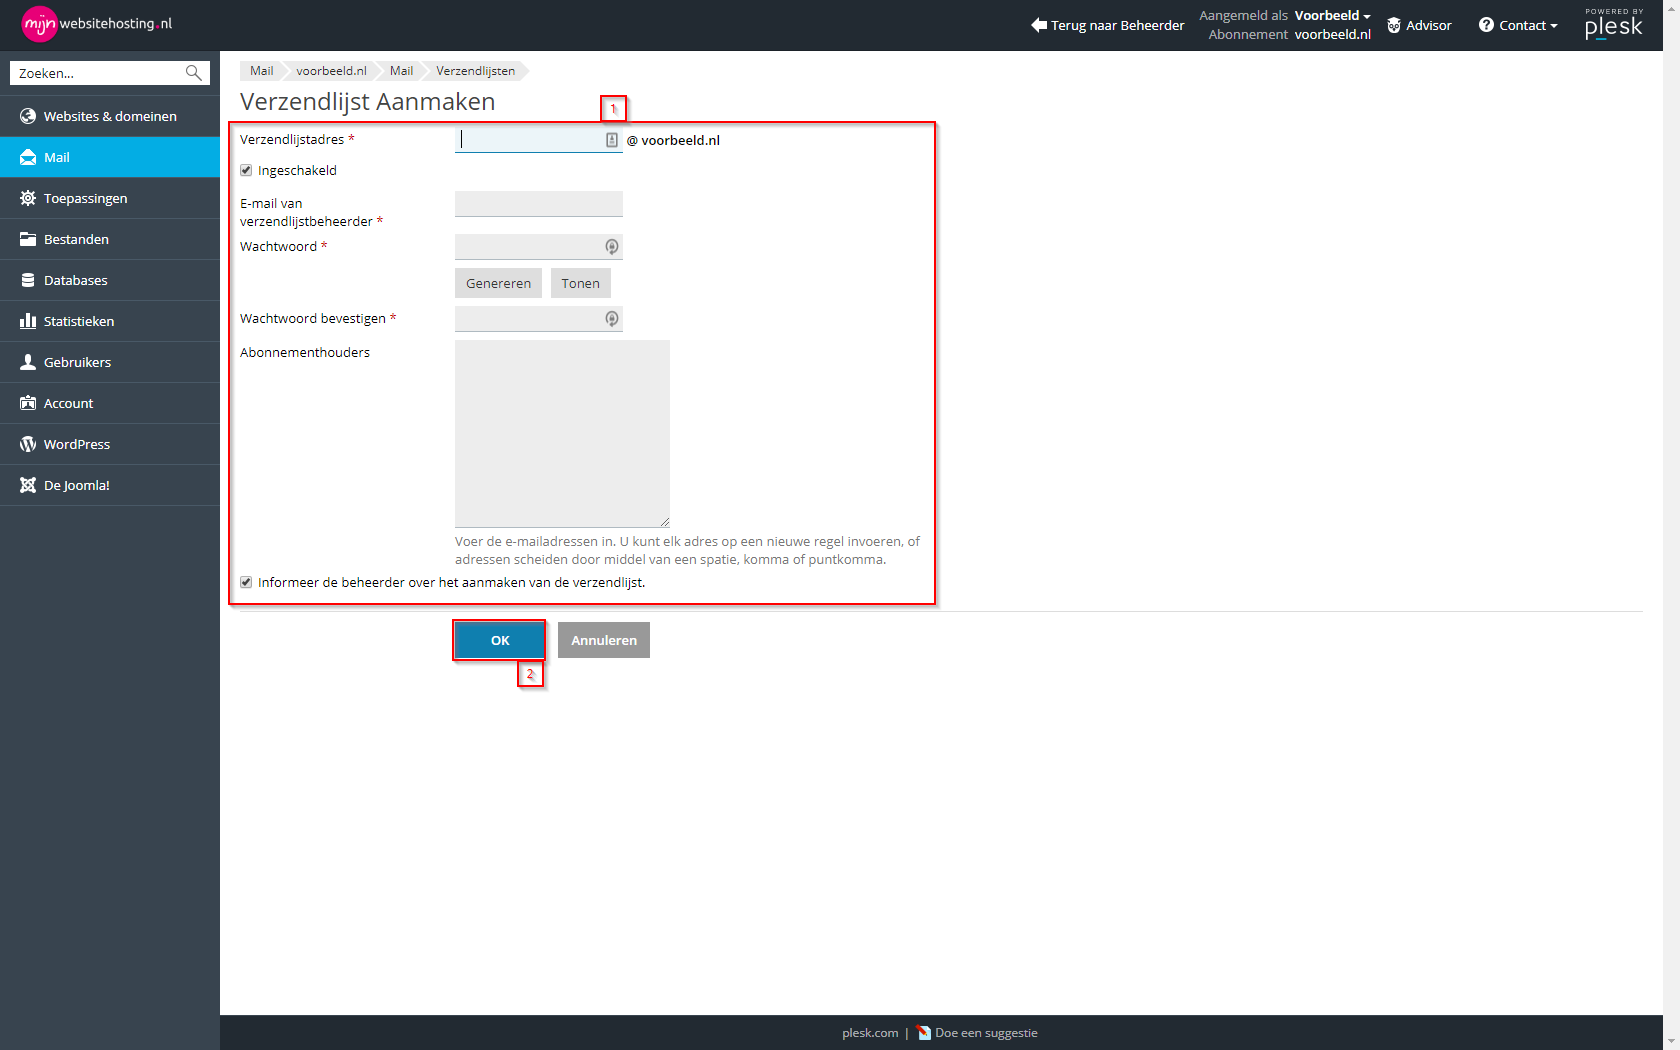Viewport: 1680px width, 1050px height.
Task: Open Websites & domeinen menu item
Action: pos(110,116)
